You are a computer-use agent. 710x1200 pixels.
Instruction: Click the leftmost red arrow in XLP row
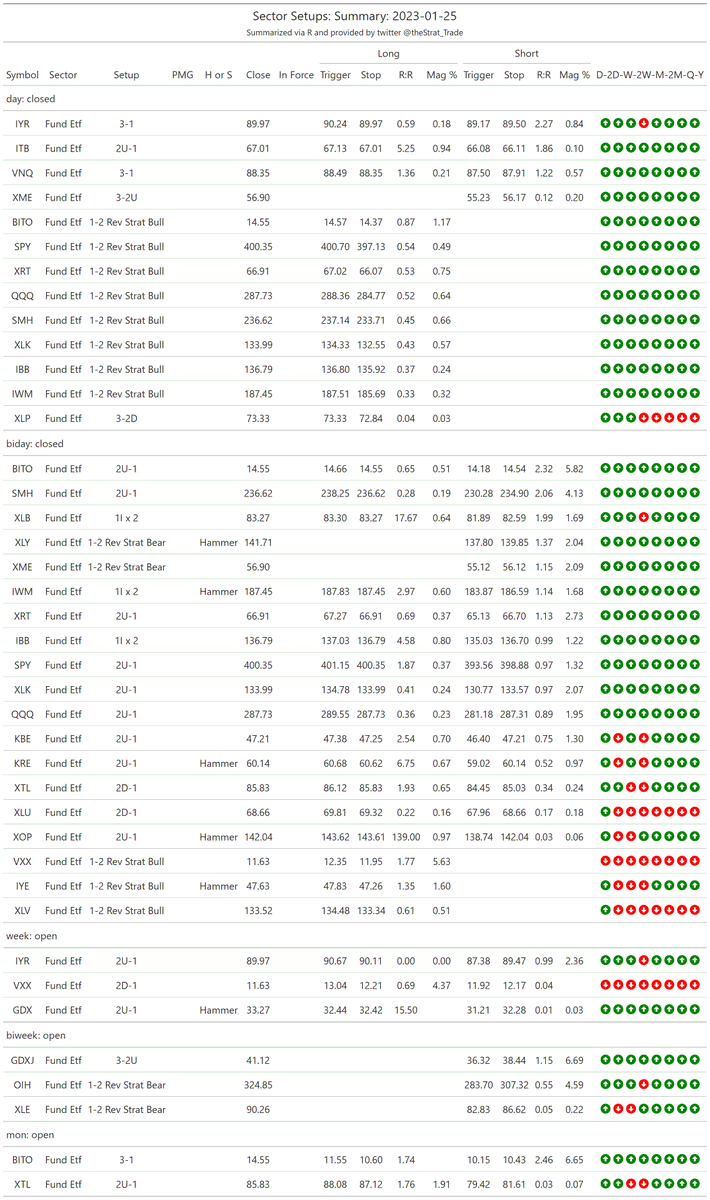tap(644, 418)
